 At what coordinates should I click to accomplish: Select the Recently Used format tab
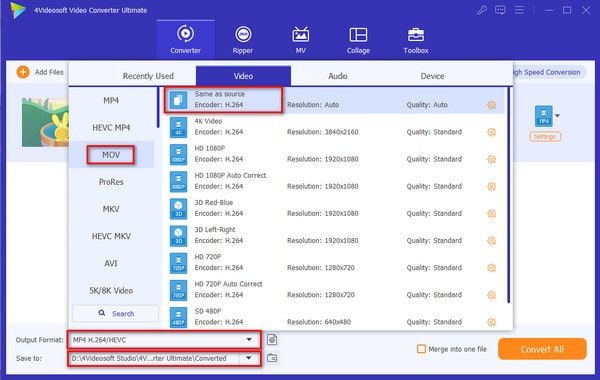tap(148, 76)
